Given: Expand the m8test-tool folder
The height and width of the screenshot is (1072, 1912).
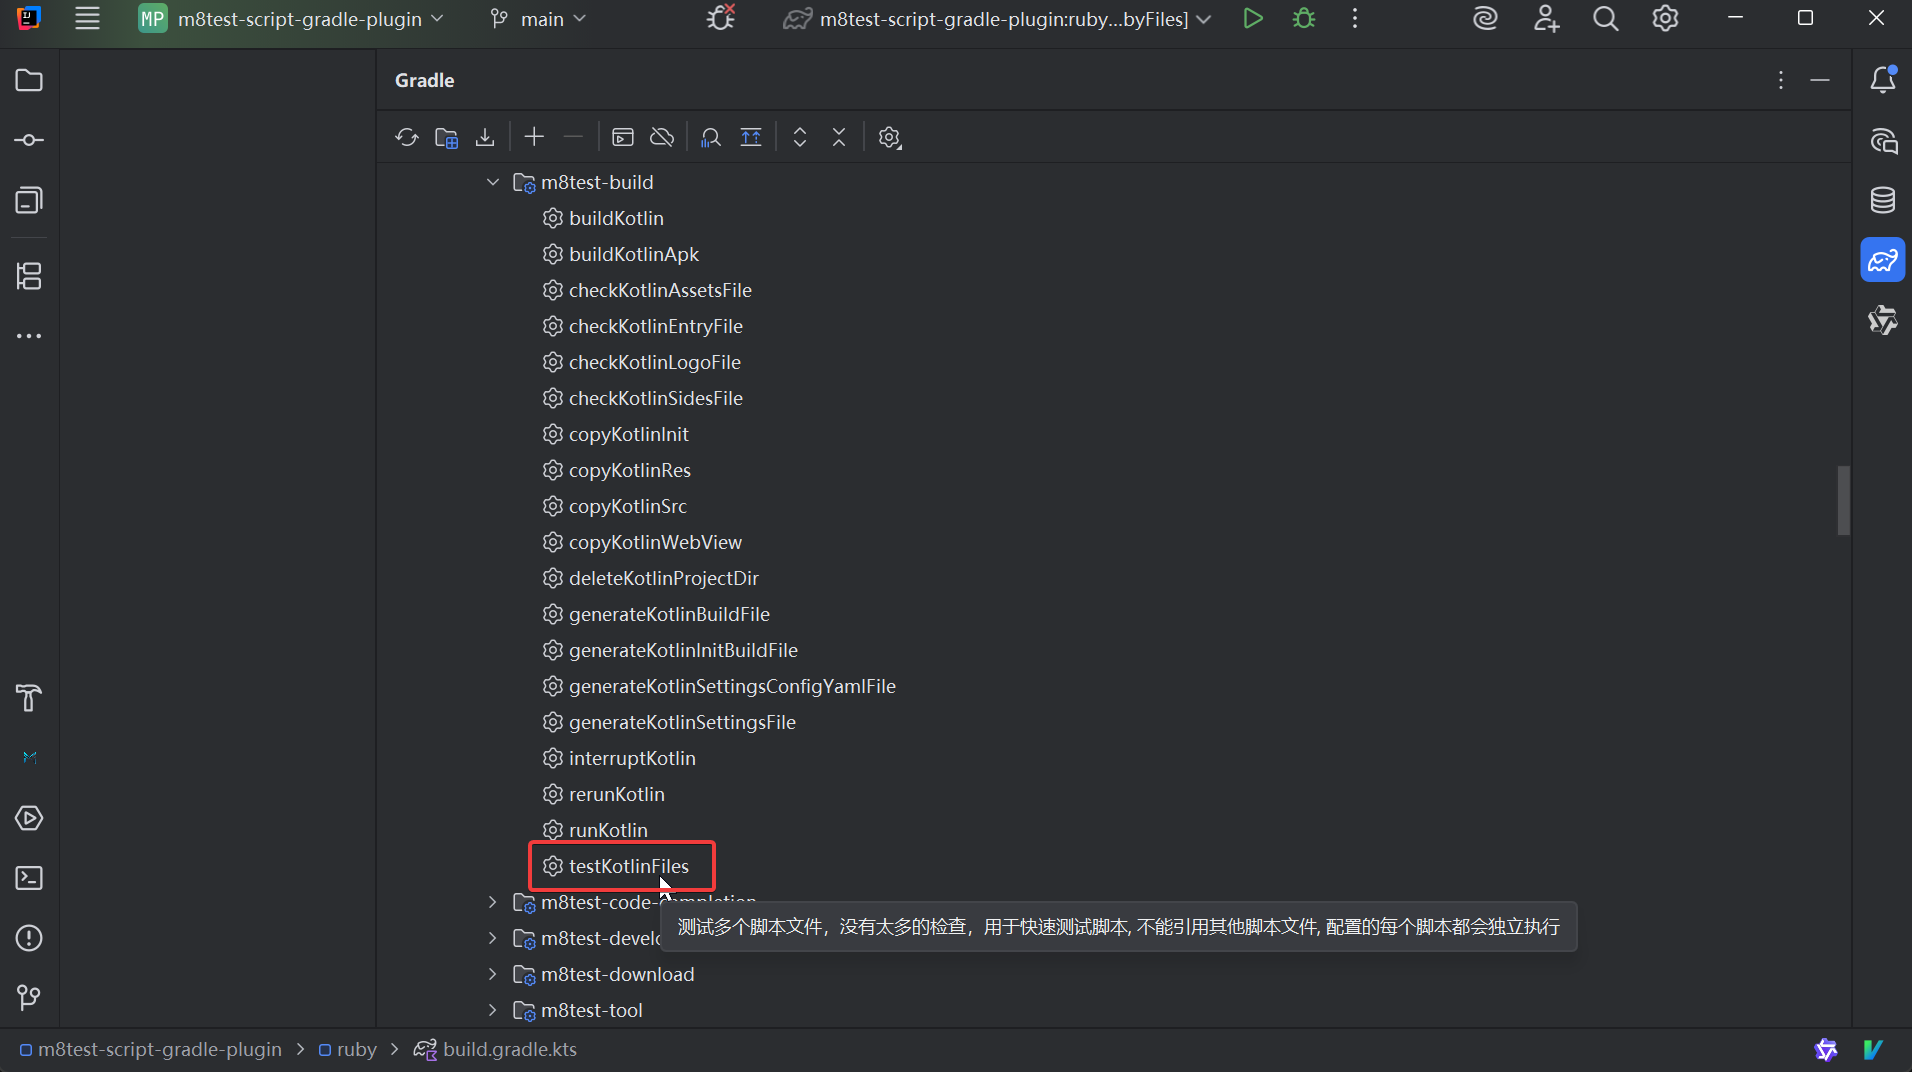Looking at the screenshot, I should [493, 1010].
